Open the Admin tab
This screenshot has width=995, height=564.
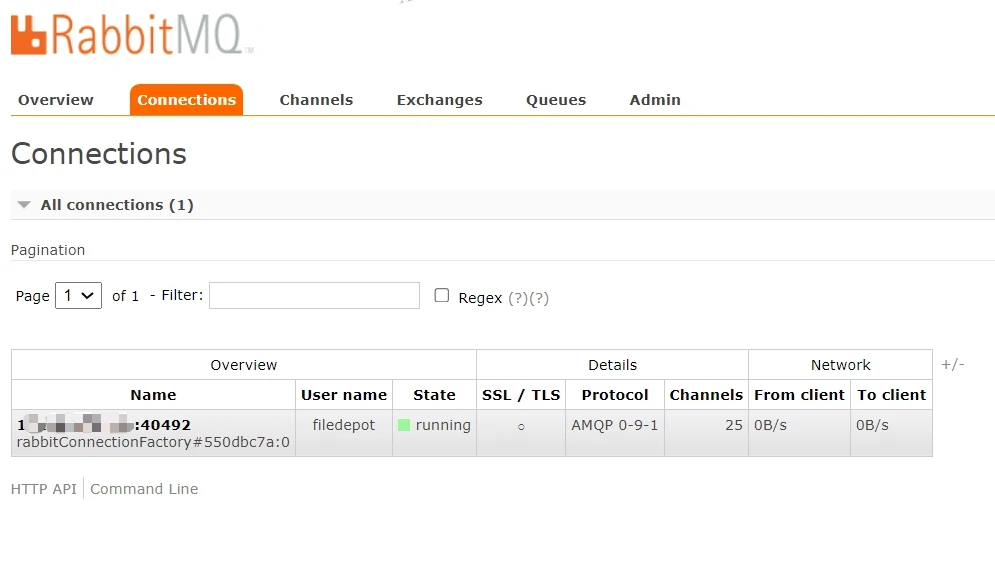click(x=655, y=100)
